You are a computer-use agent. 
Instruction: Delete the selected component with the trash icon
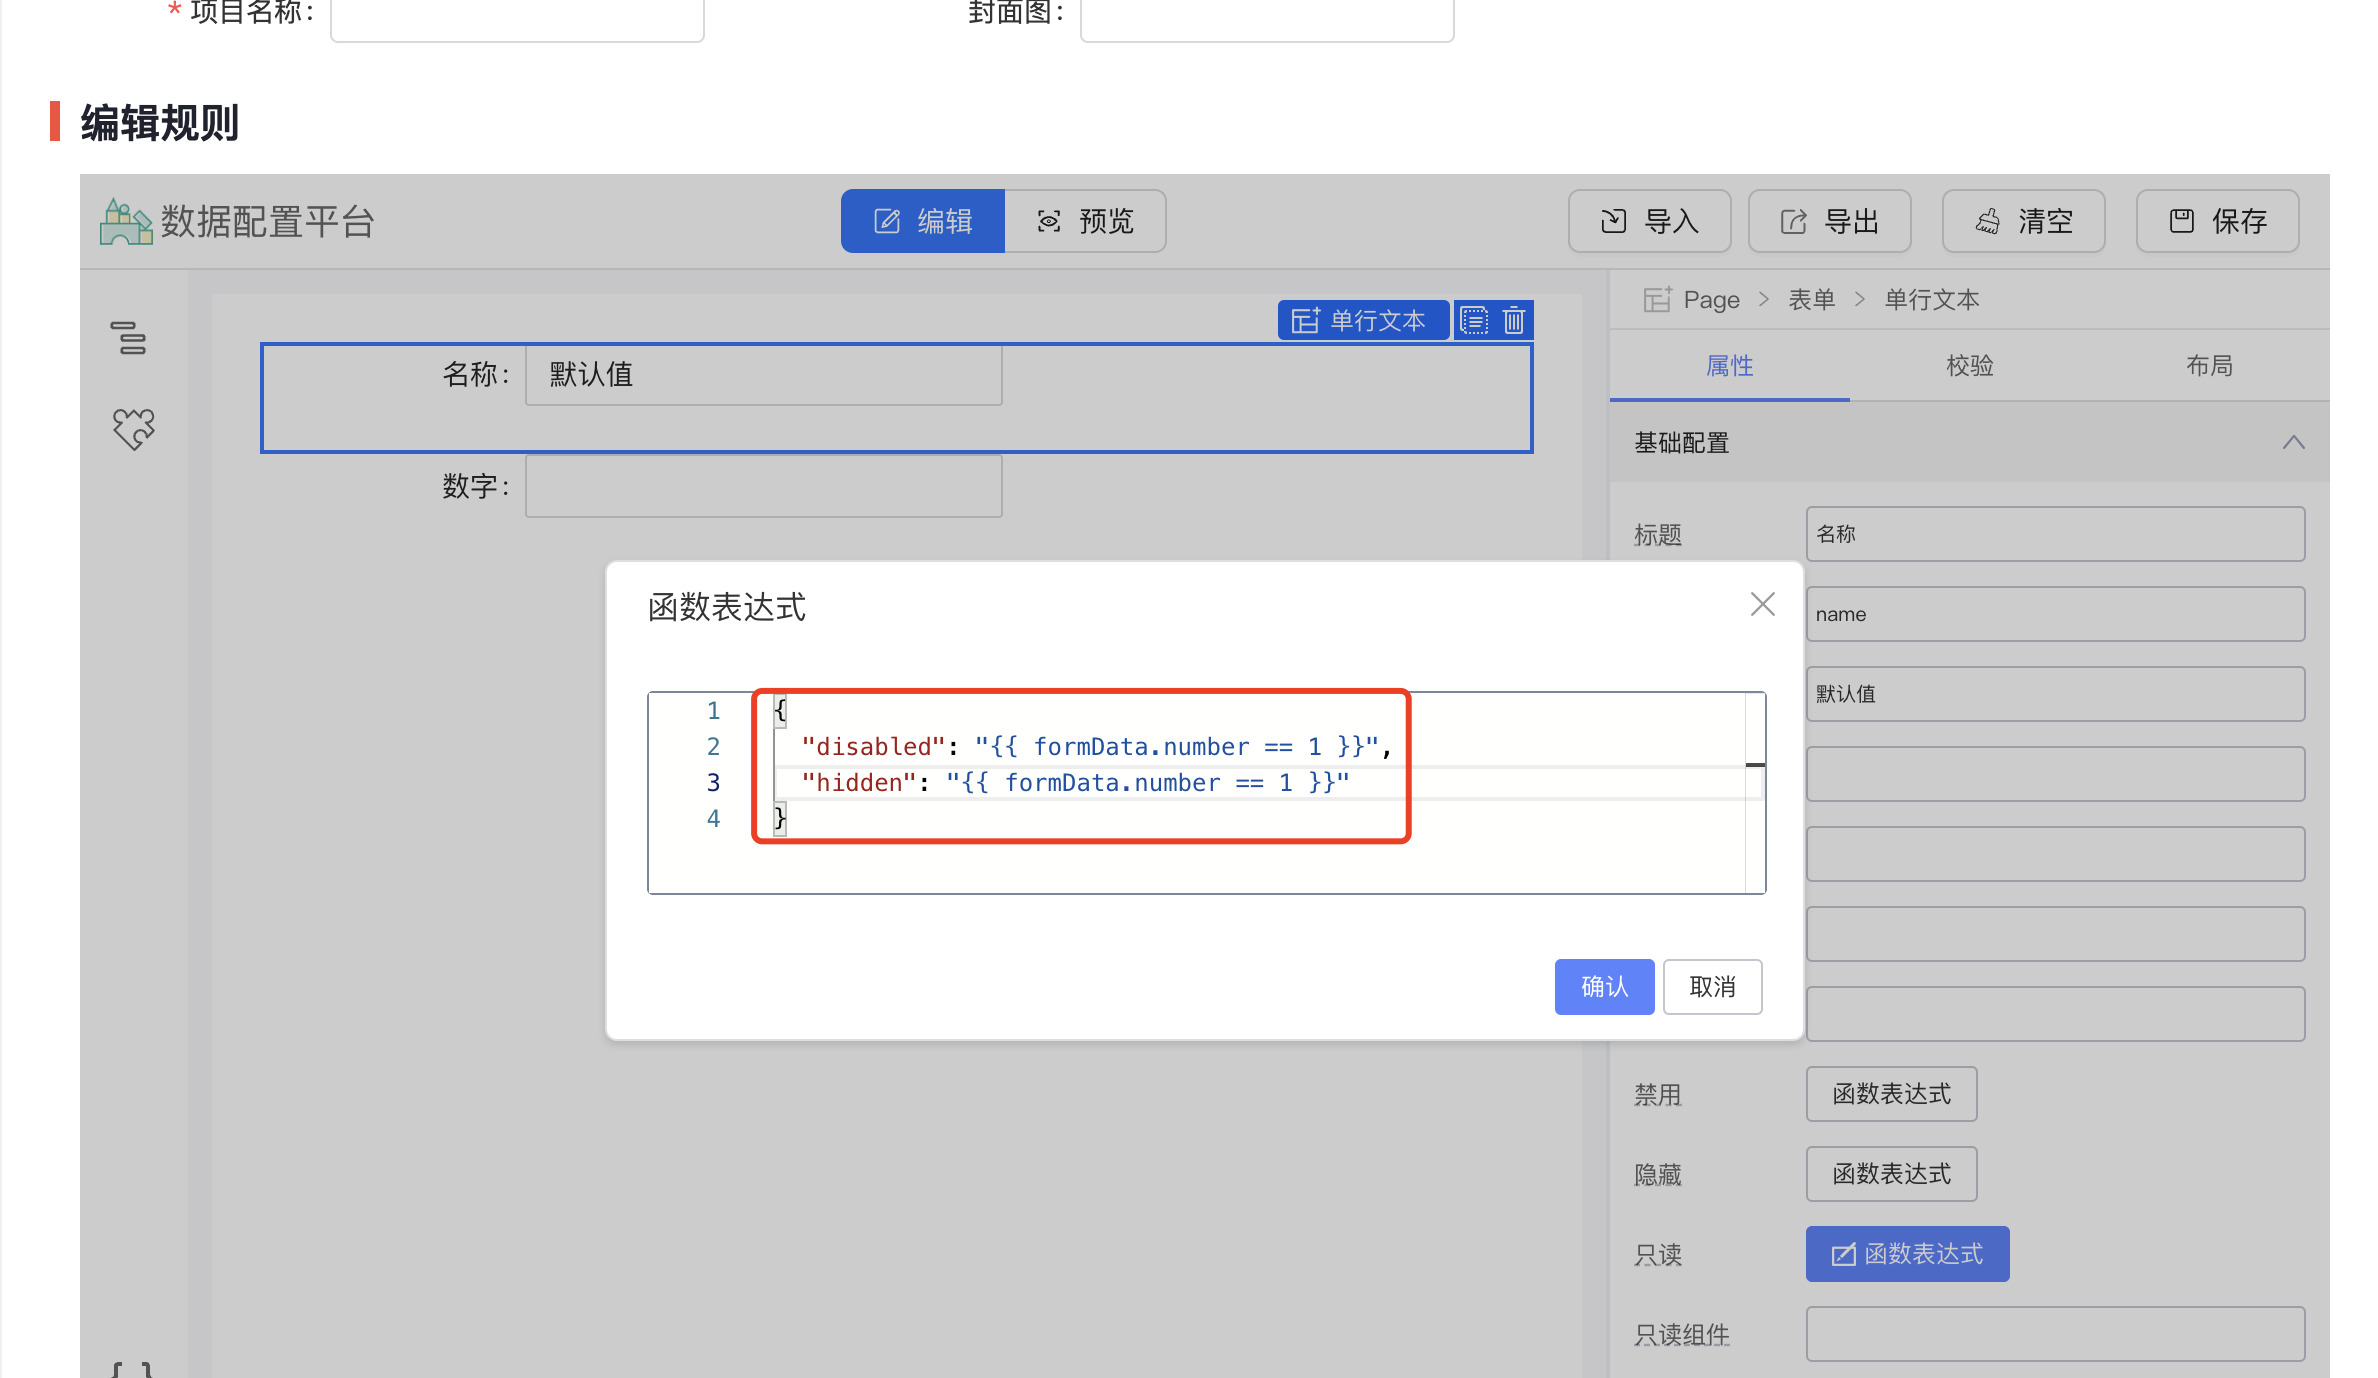coord(1513,320)
